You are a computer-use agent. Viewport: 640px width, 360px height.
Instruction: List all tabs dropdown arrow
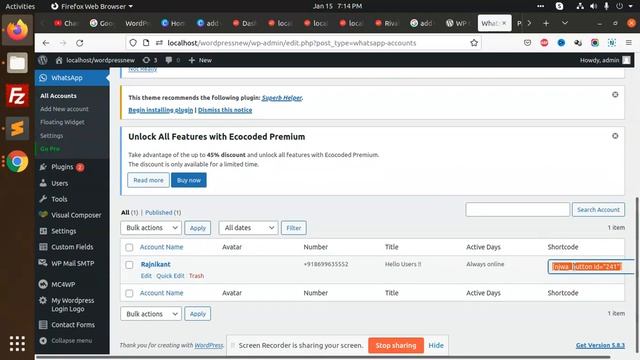[x=565, y=23]
